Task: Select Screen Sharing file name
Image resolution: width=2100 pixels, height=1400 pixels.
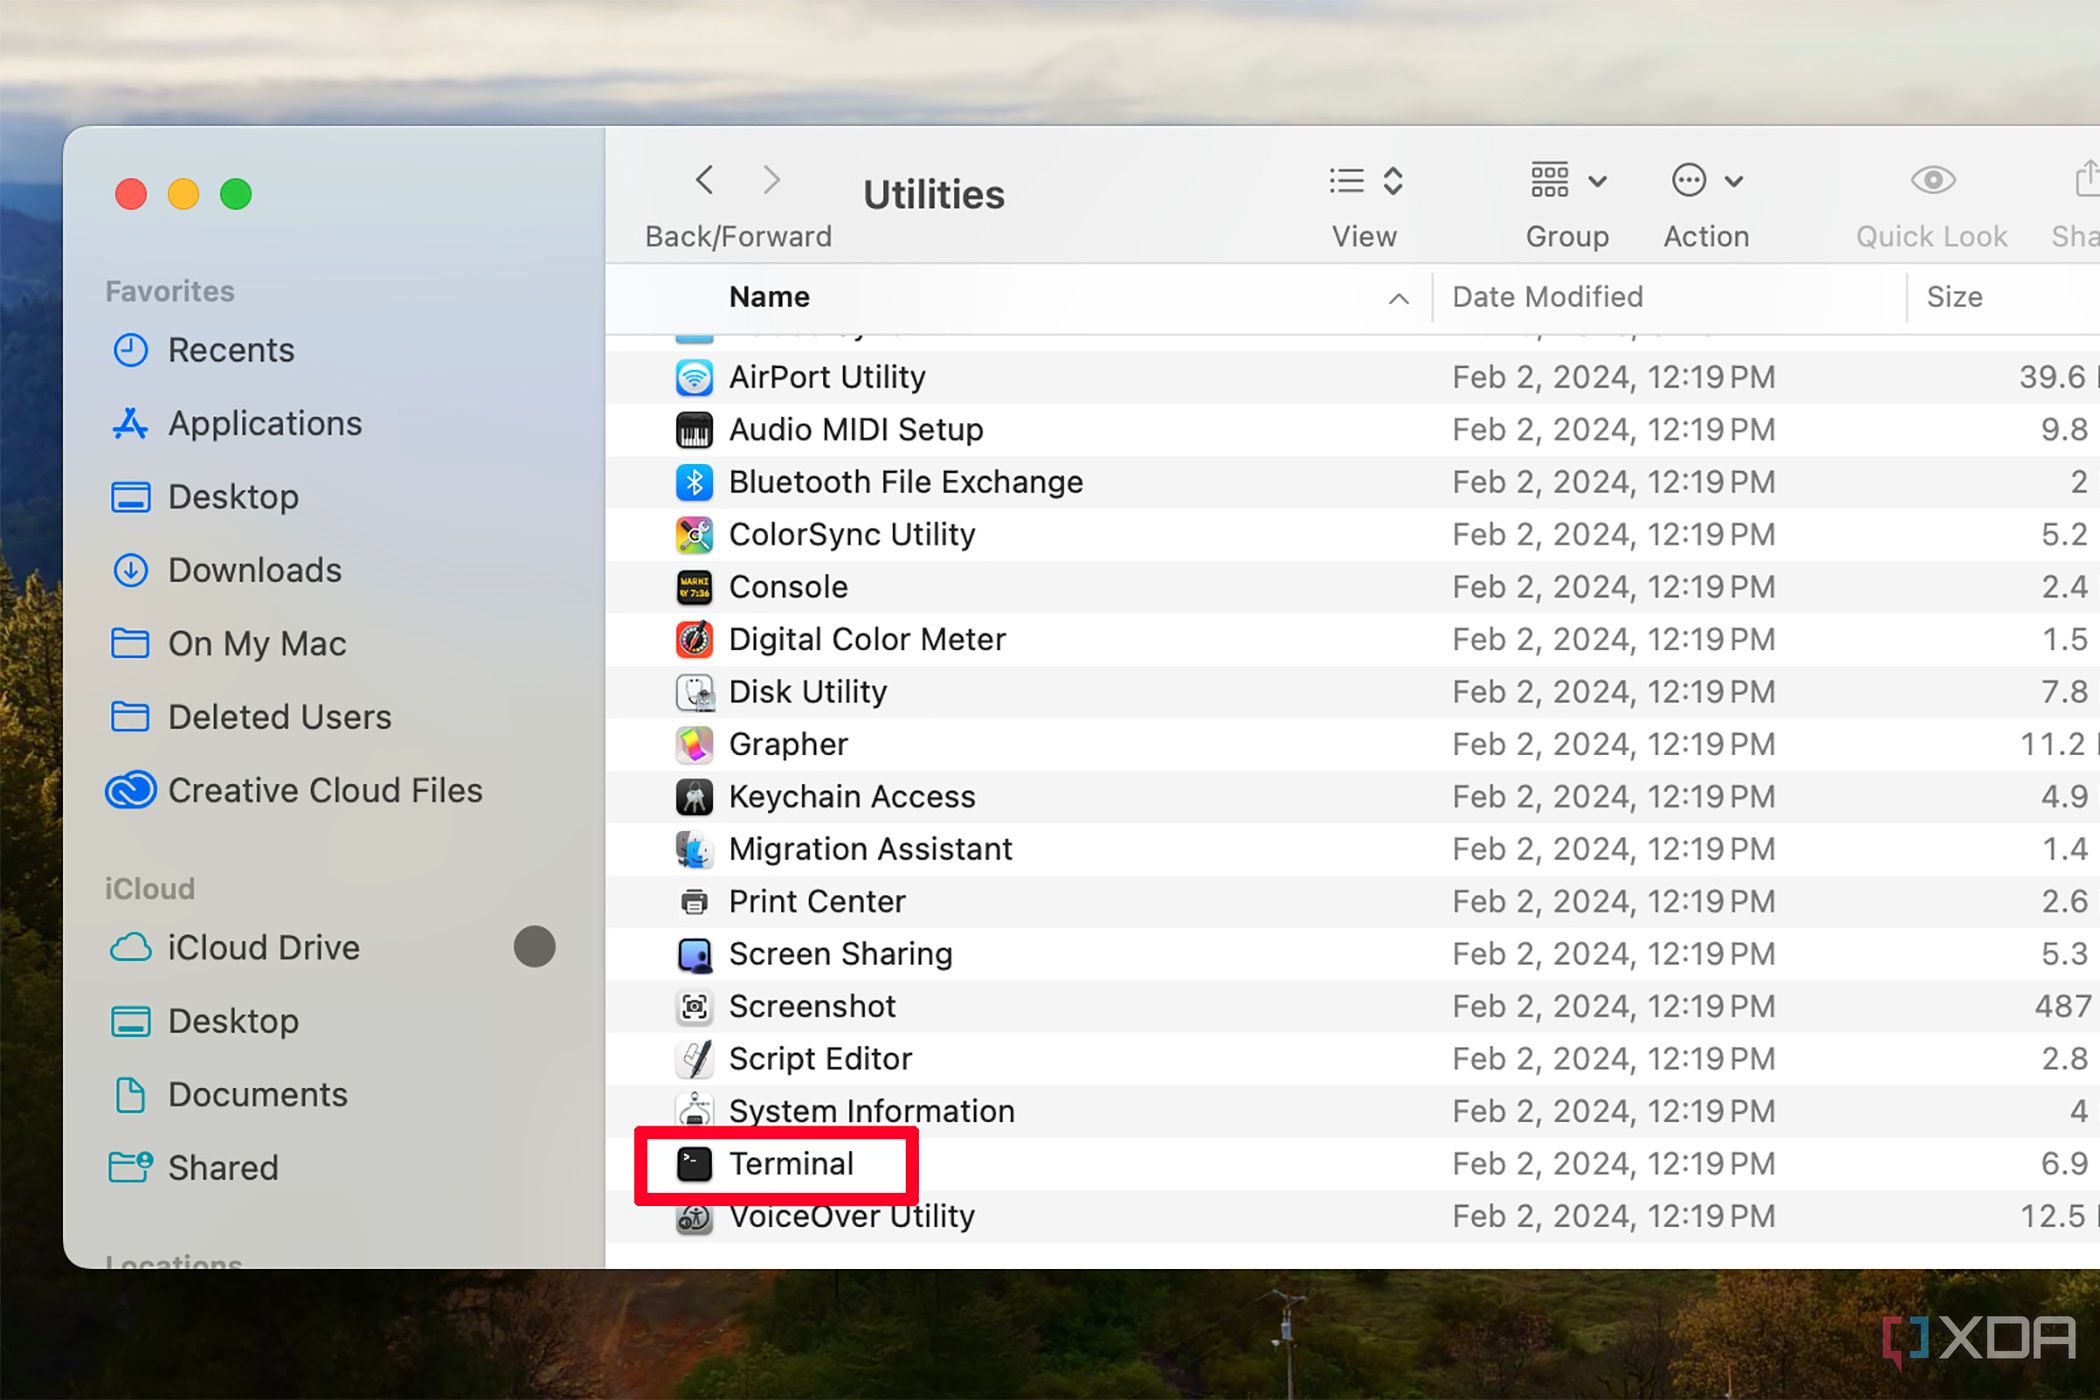Action: point(840,954)
